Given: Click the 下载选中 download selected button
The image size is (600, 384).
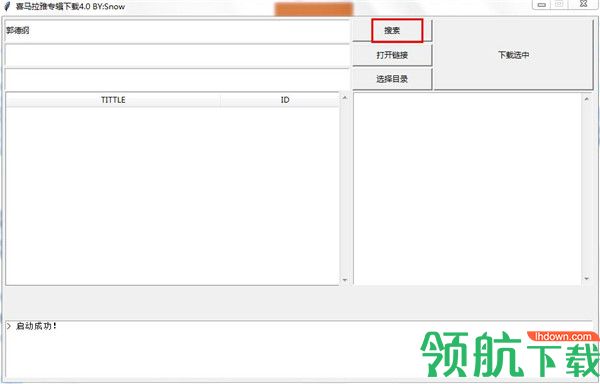Looking at the screenshot, I should click(x=514, y=55).
